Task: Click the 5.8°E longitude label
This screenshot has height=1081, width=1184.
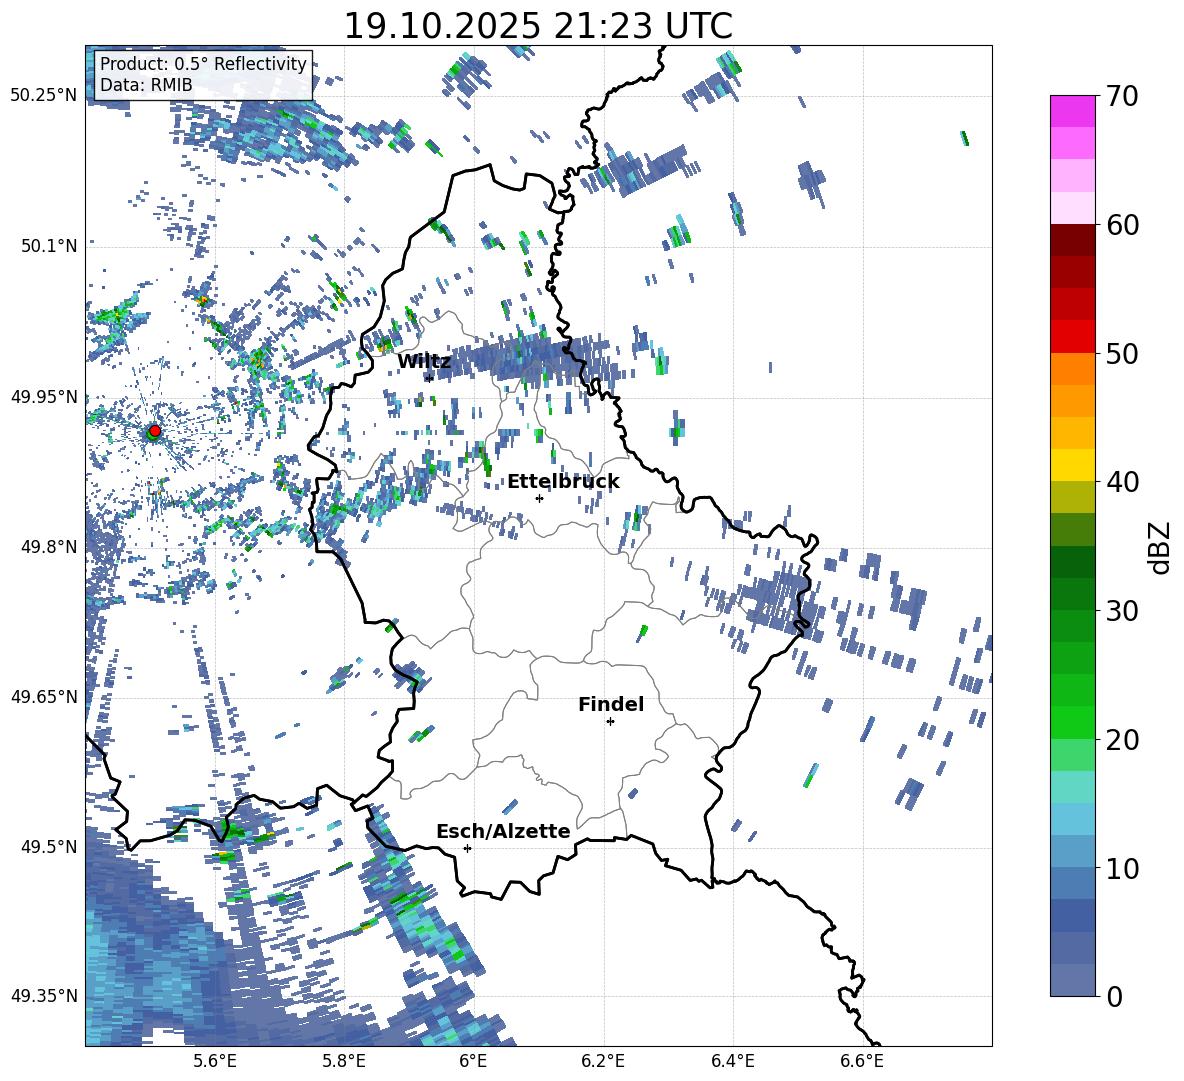Action: point(344,1061)
